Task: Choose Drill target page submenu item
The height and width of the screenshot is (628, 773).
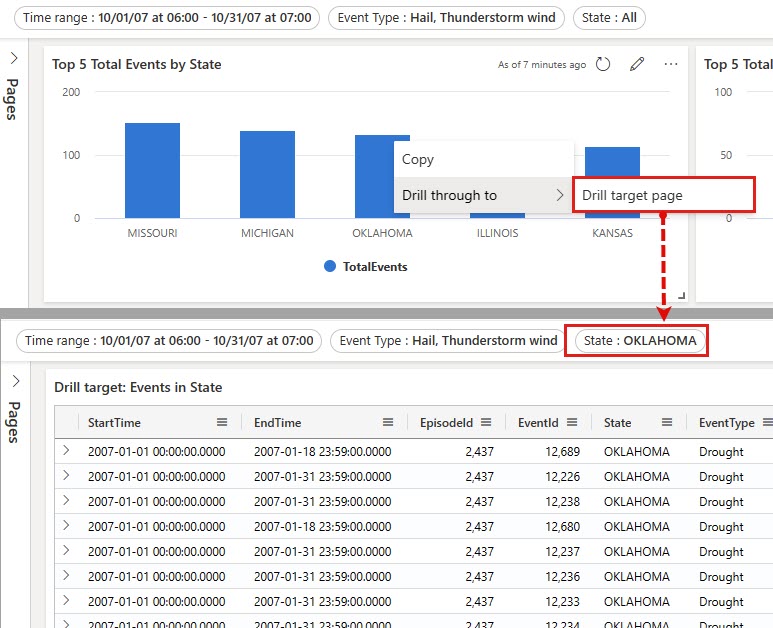Action: pos(664,195)
